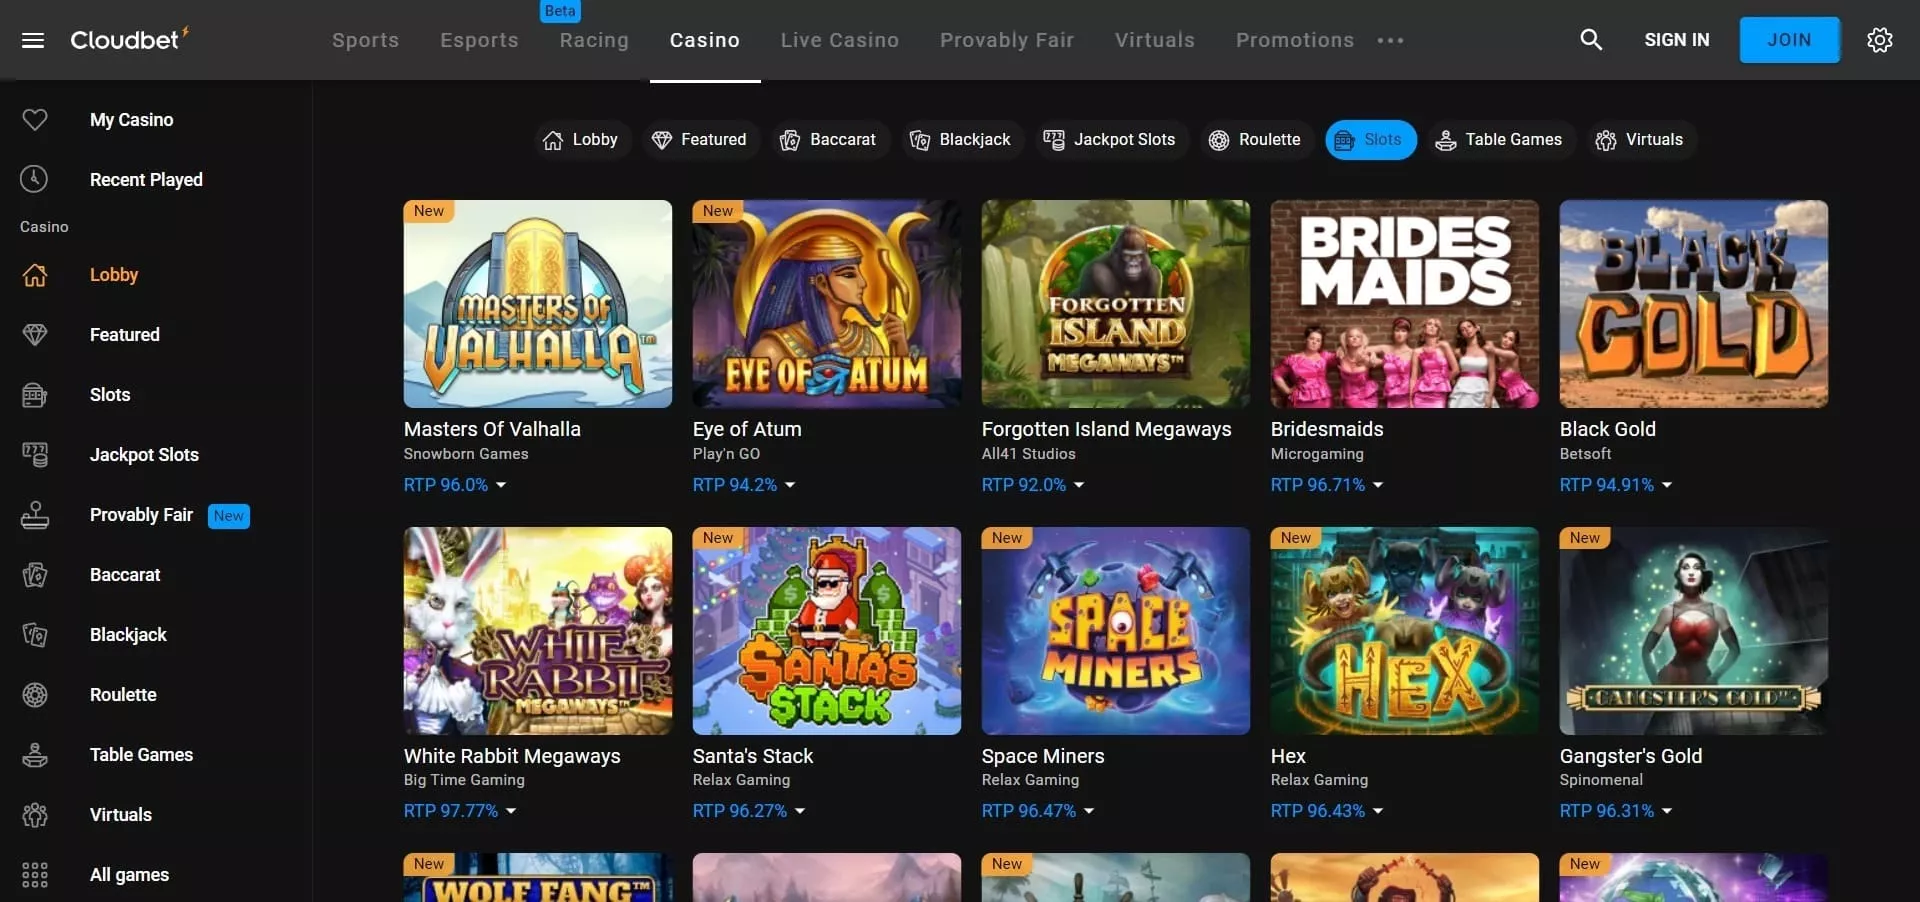The height and width of the screenshot is (902, 1920).
Task: Click the blue JOIN button
Action: 1789,40
